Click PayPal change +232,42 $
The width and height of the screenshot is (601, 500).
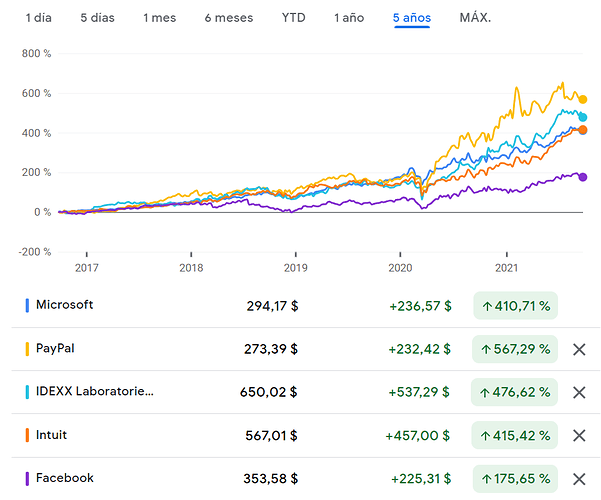coord(420,349)
